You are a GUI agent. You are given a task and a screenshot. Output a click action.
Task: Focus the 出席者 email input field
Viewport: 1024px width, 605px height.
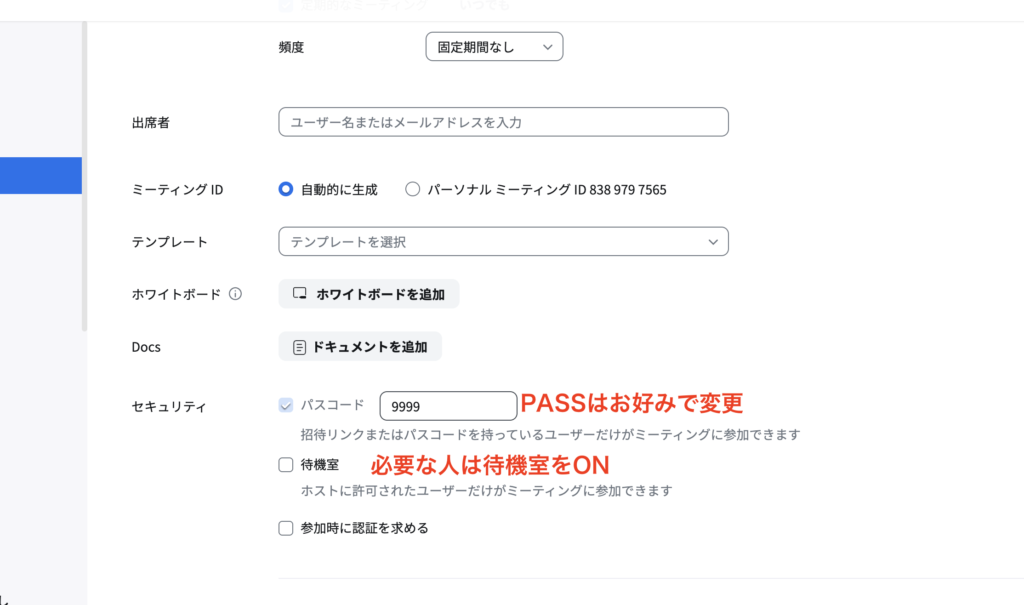coord(504,122)
